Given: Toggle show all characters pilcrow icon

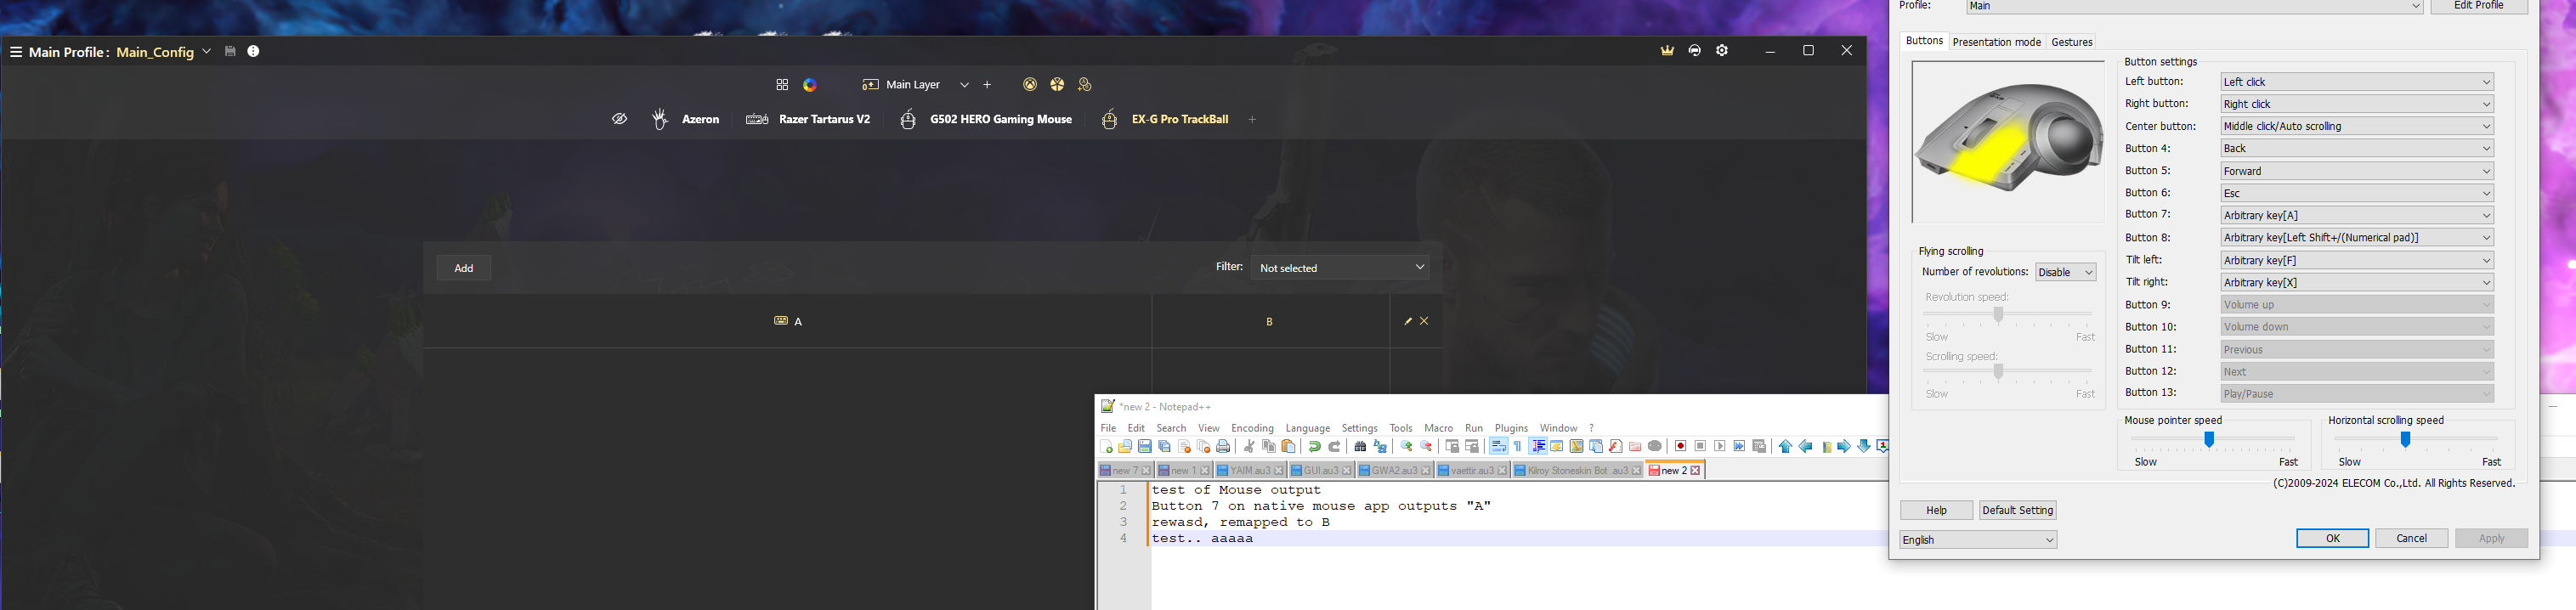Looking at the screenshot, I should tap(1518, 447).
